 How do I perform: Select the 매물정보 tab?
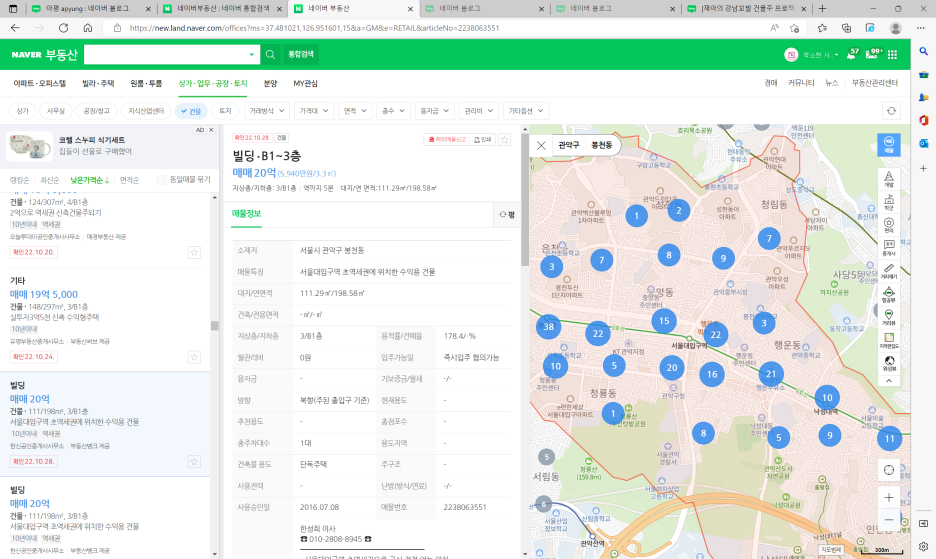click(247, 214)
